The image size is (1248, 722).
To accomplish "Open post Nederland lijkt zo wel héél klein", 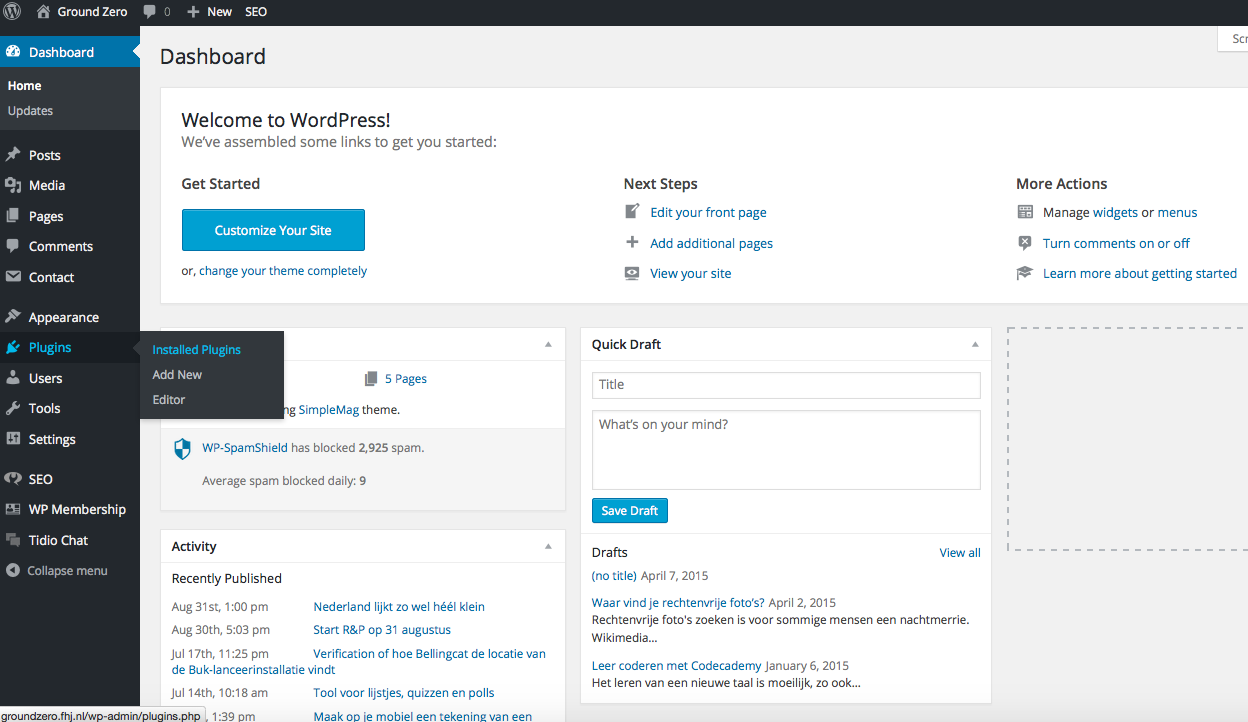I will pyautogui.click(x=399, y=607).
